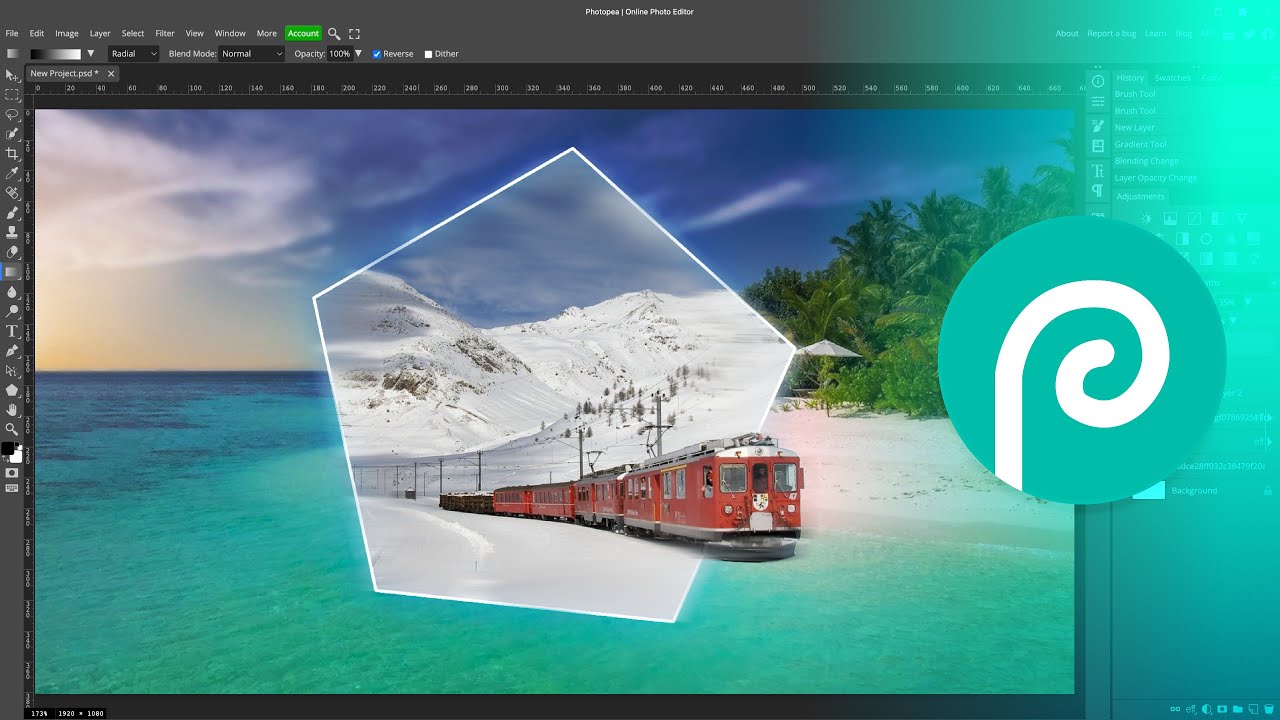Select the Blur tool
The image size is (1280, 720).
click(12, 291)
